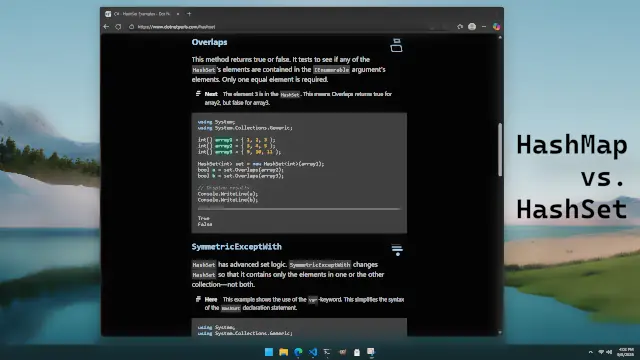Open the Copilot icon in the browser toolbar
Screen dimensions: 640x360
pyautogui.click(x=496, y=27)
